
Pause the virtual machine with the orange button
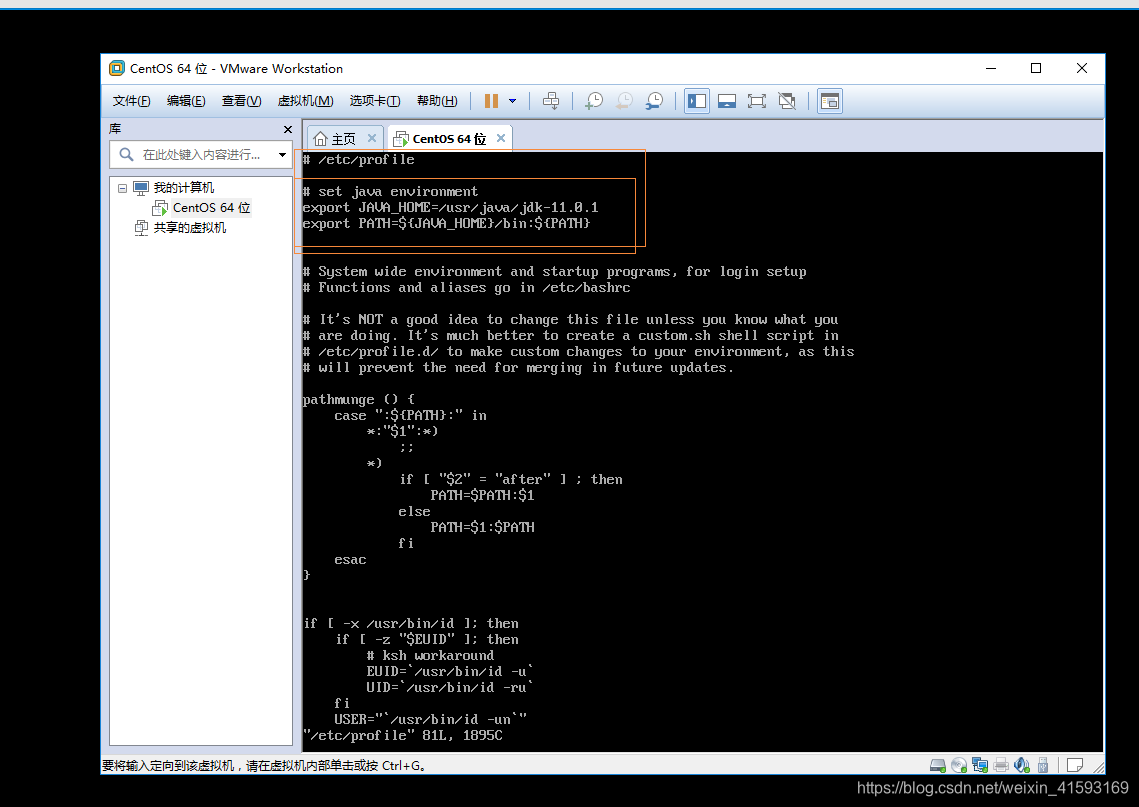click(491, 101)
